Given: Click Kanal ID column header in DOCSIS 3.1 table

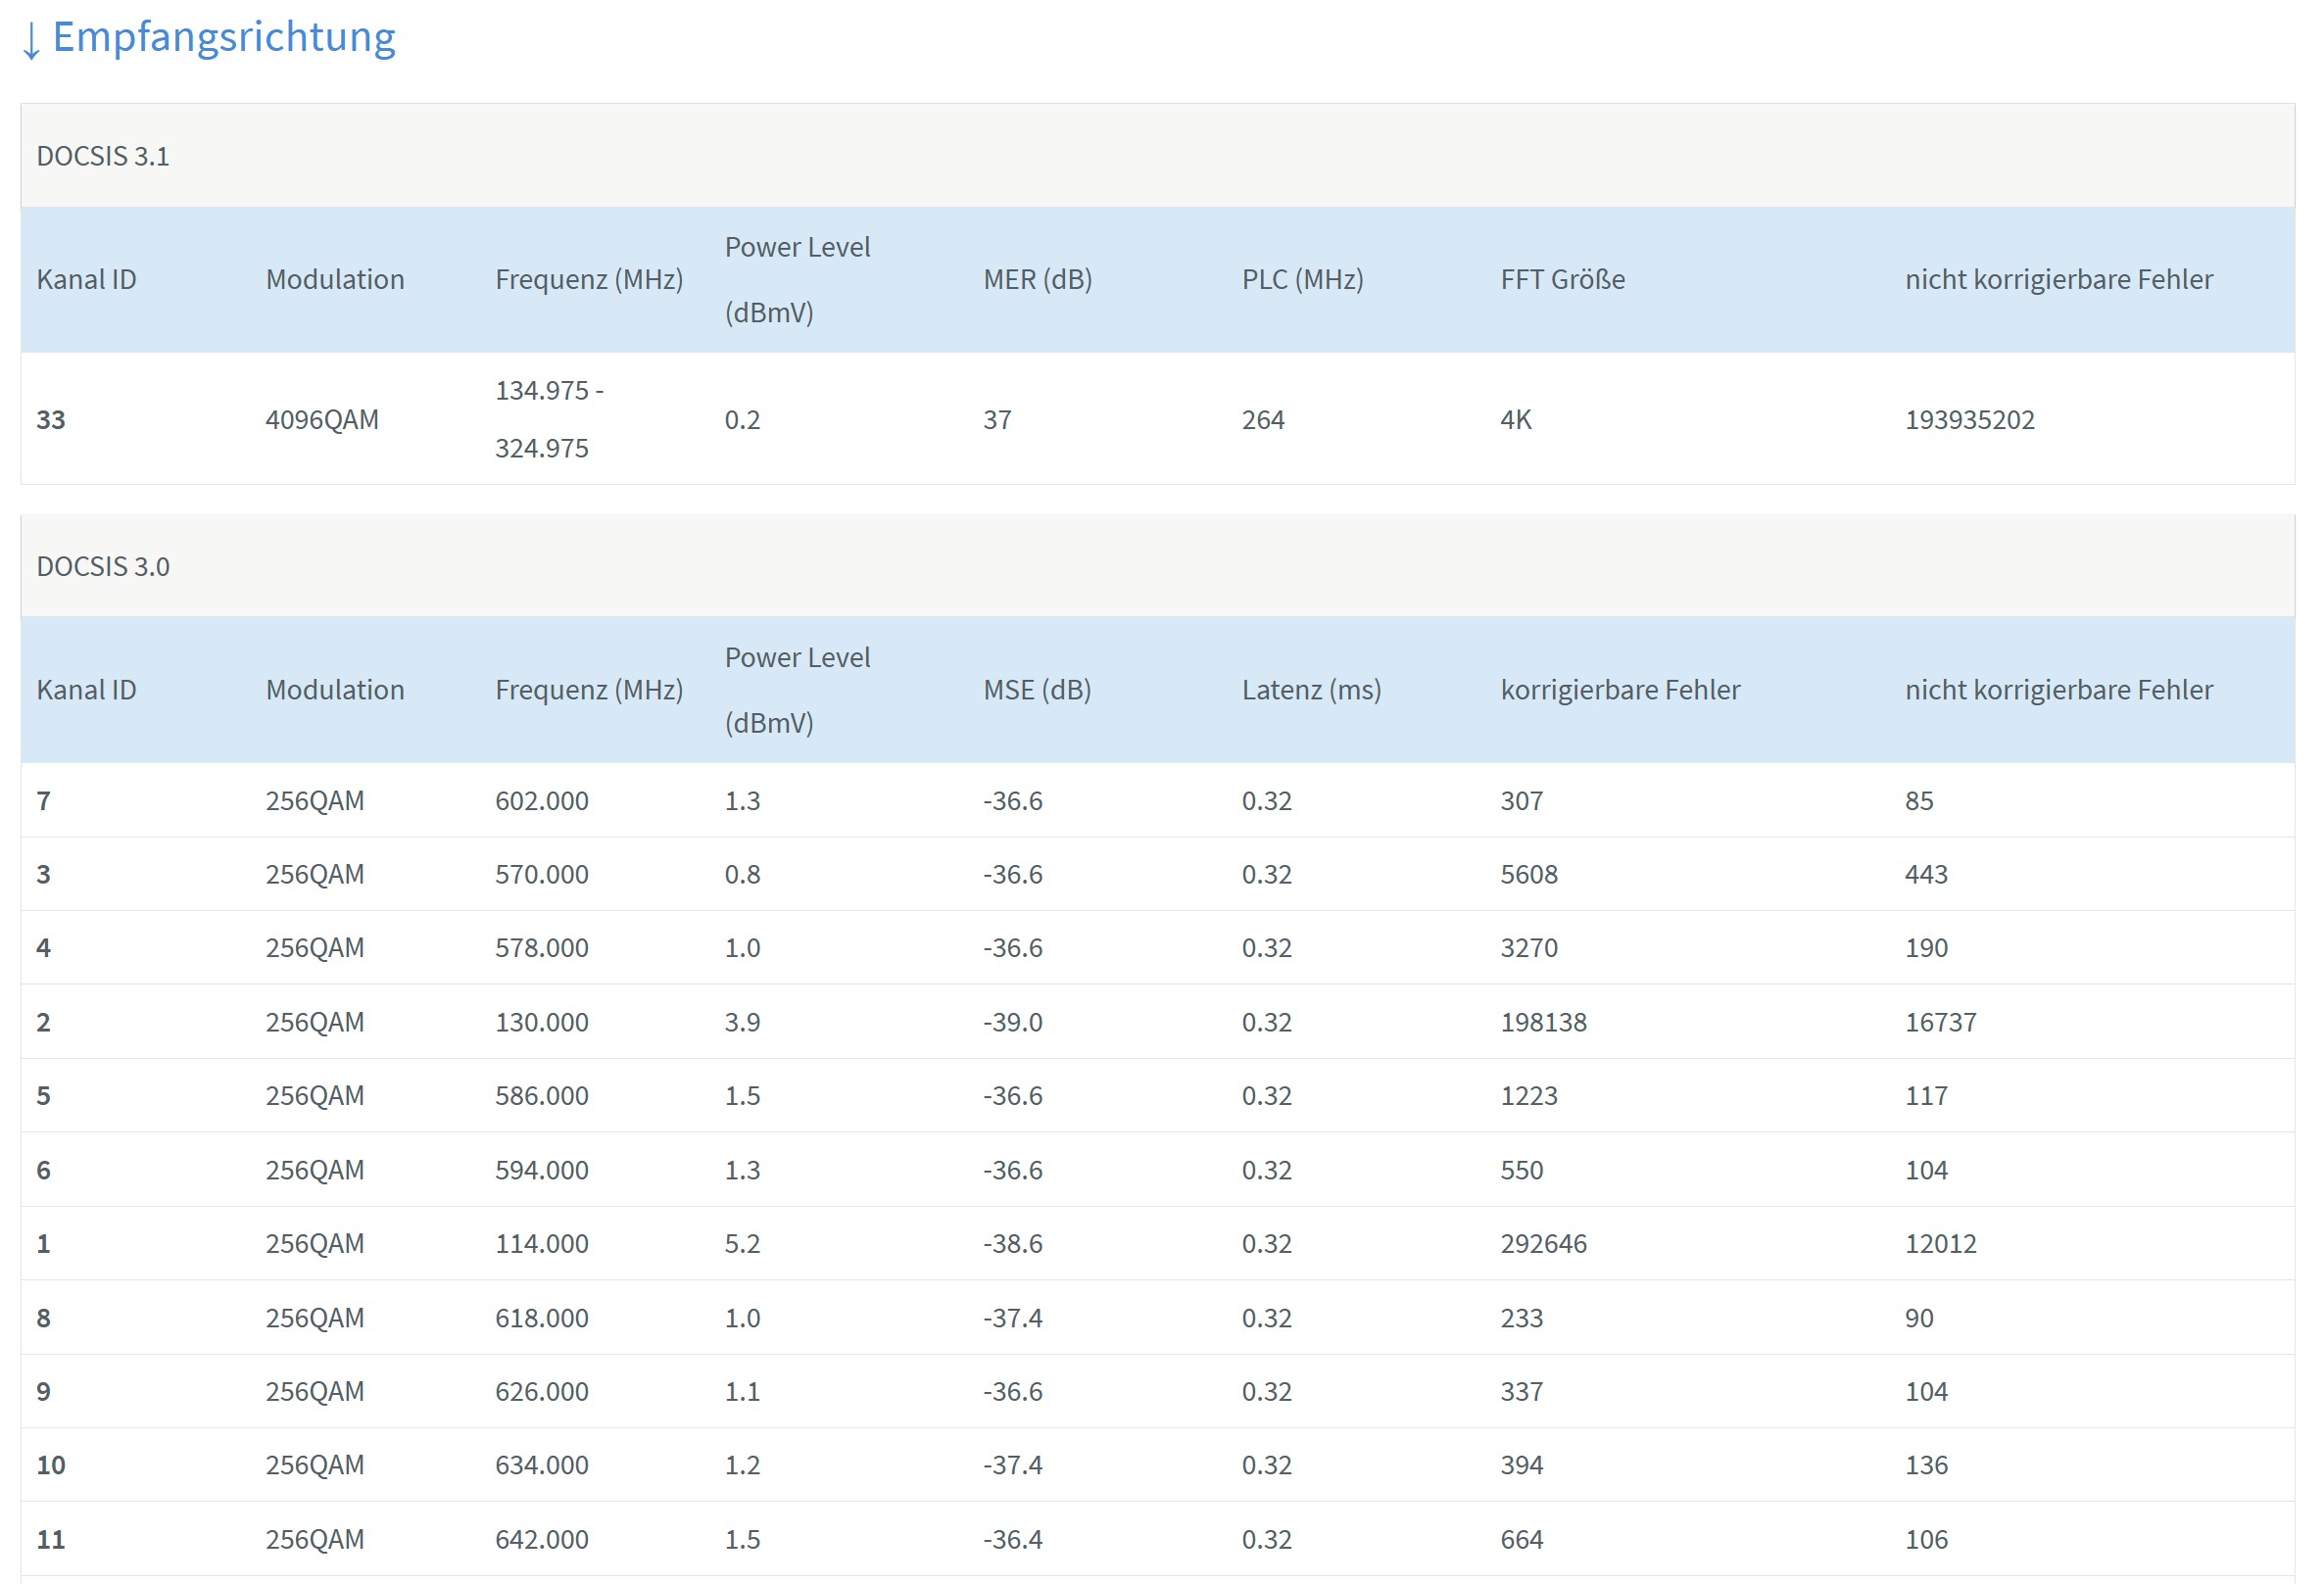Looking at the screenshot, I should 86,279.
